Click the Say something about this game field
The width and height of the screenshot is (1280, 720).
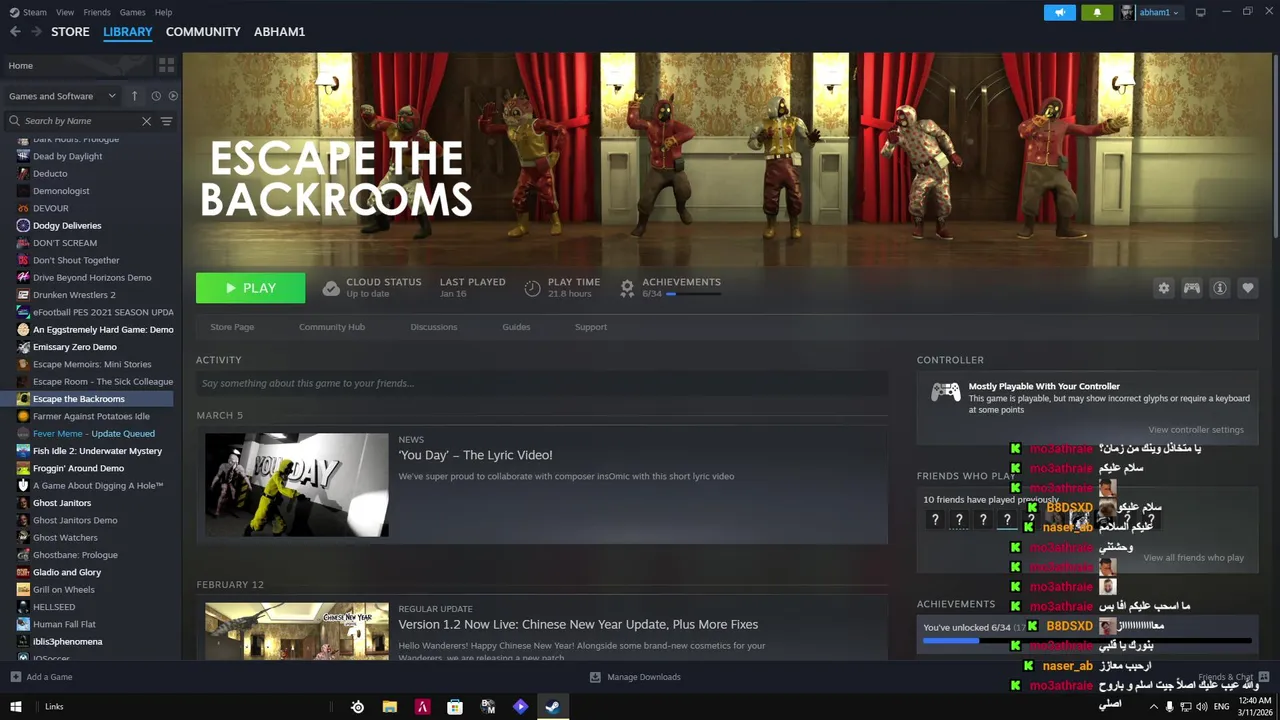click(x=542, y=383)
